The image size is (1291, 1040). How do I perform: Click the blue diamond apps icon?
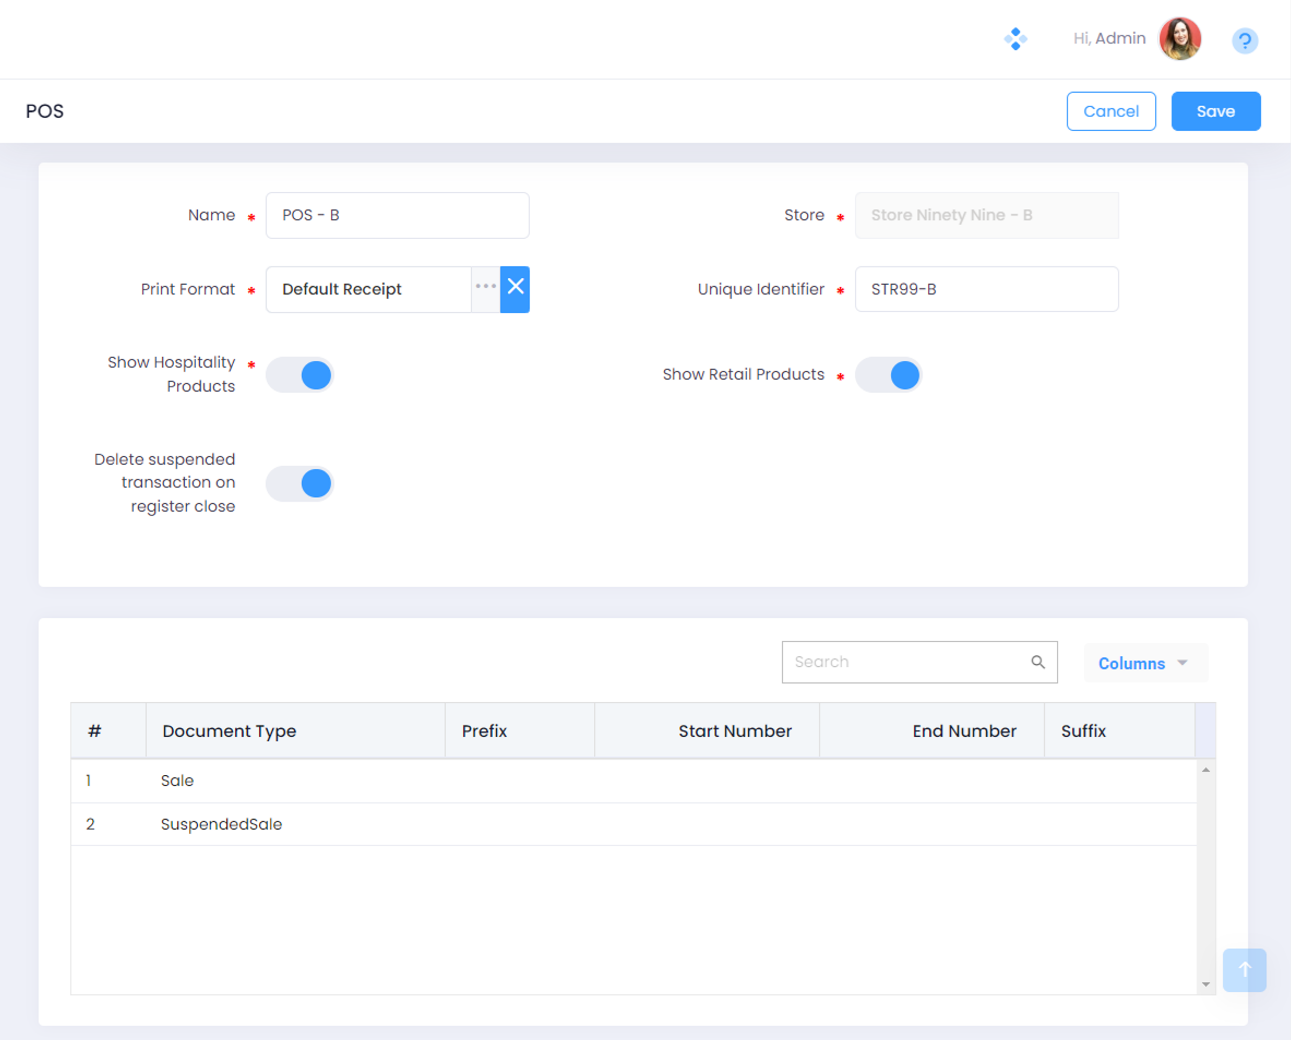point(1015,39)
